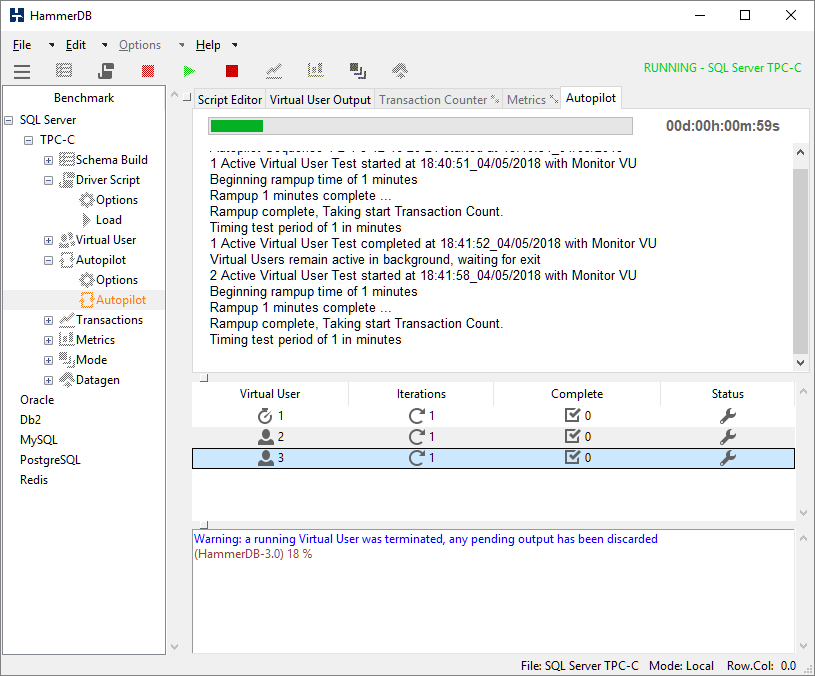Click the iterations icon for Virtual User 1

pos(417,416)
